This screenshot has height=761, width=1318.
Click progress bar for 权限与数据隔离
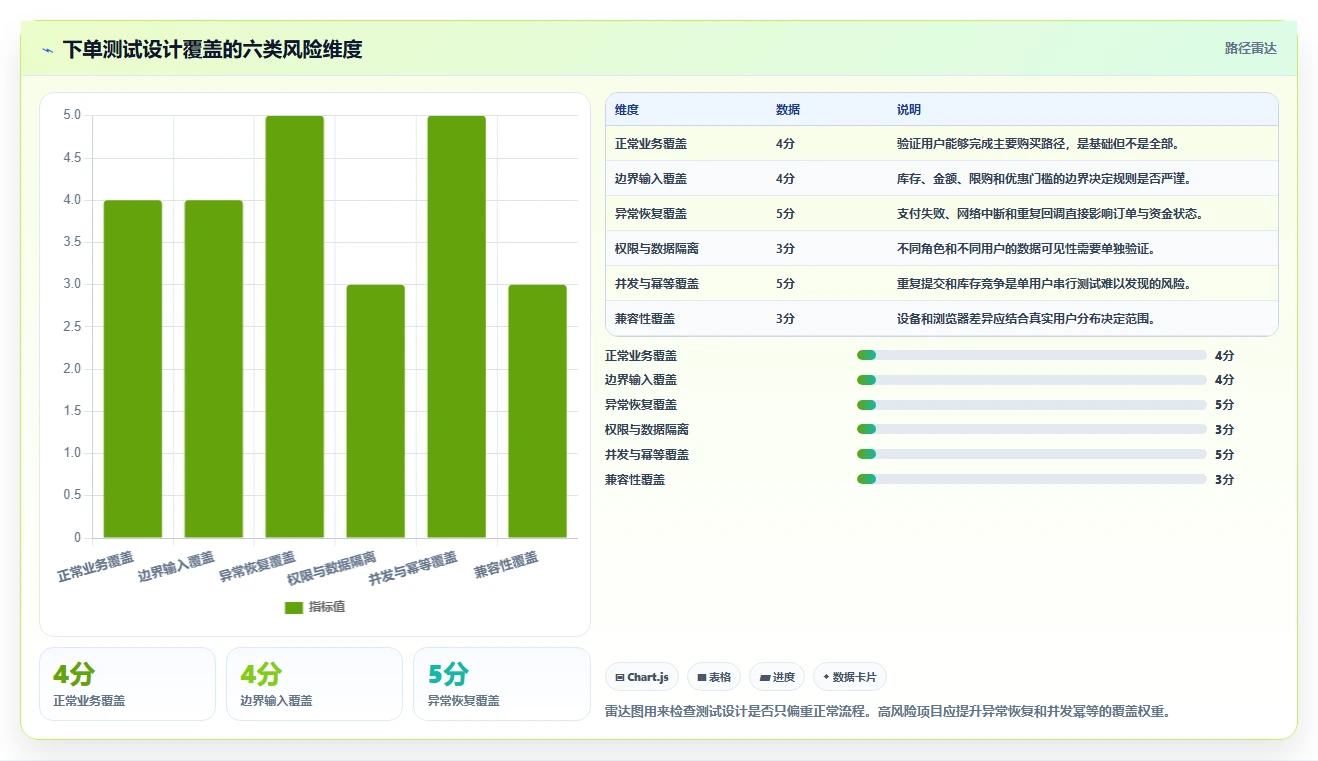(1032, 429)
